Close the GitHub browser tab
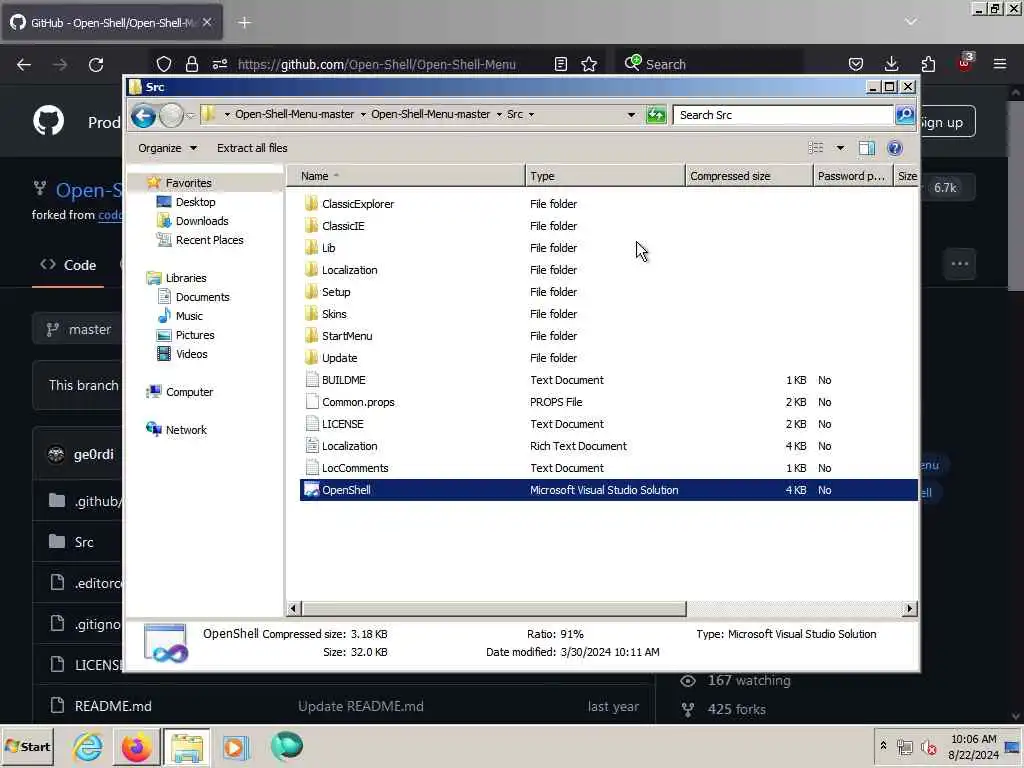Screen dimensions: 1024x768 [207, 22]
